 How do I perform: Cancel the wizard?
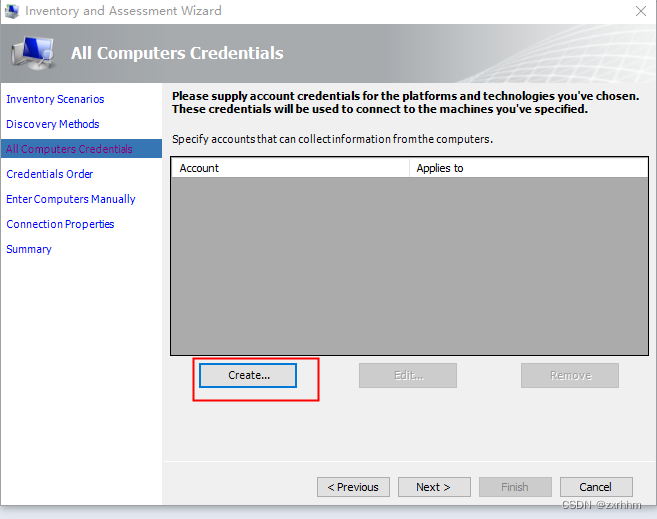(596, 487)
